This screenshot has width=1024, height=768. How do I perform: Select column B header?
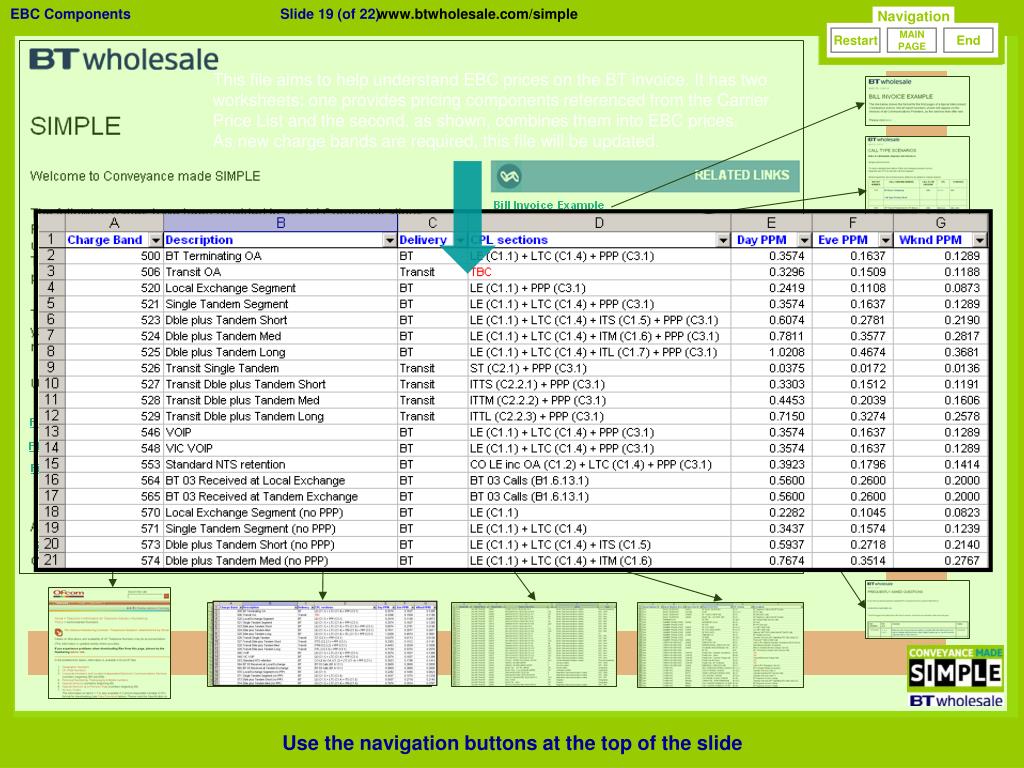(x=280, y=223)
